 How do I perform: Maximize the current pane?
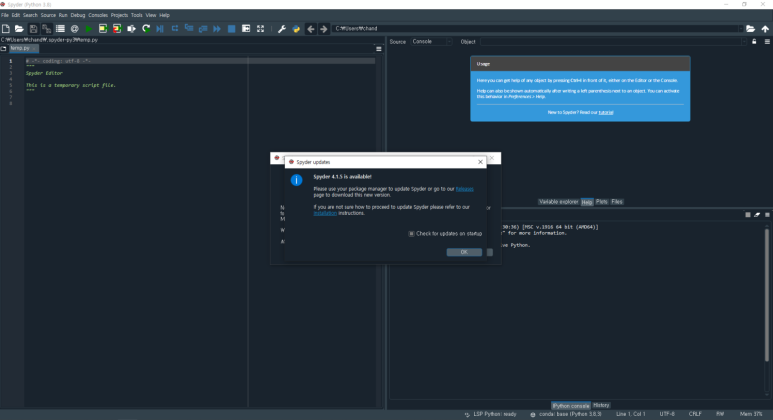[246, 29]
